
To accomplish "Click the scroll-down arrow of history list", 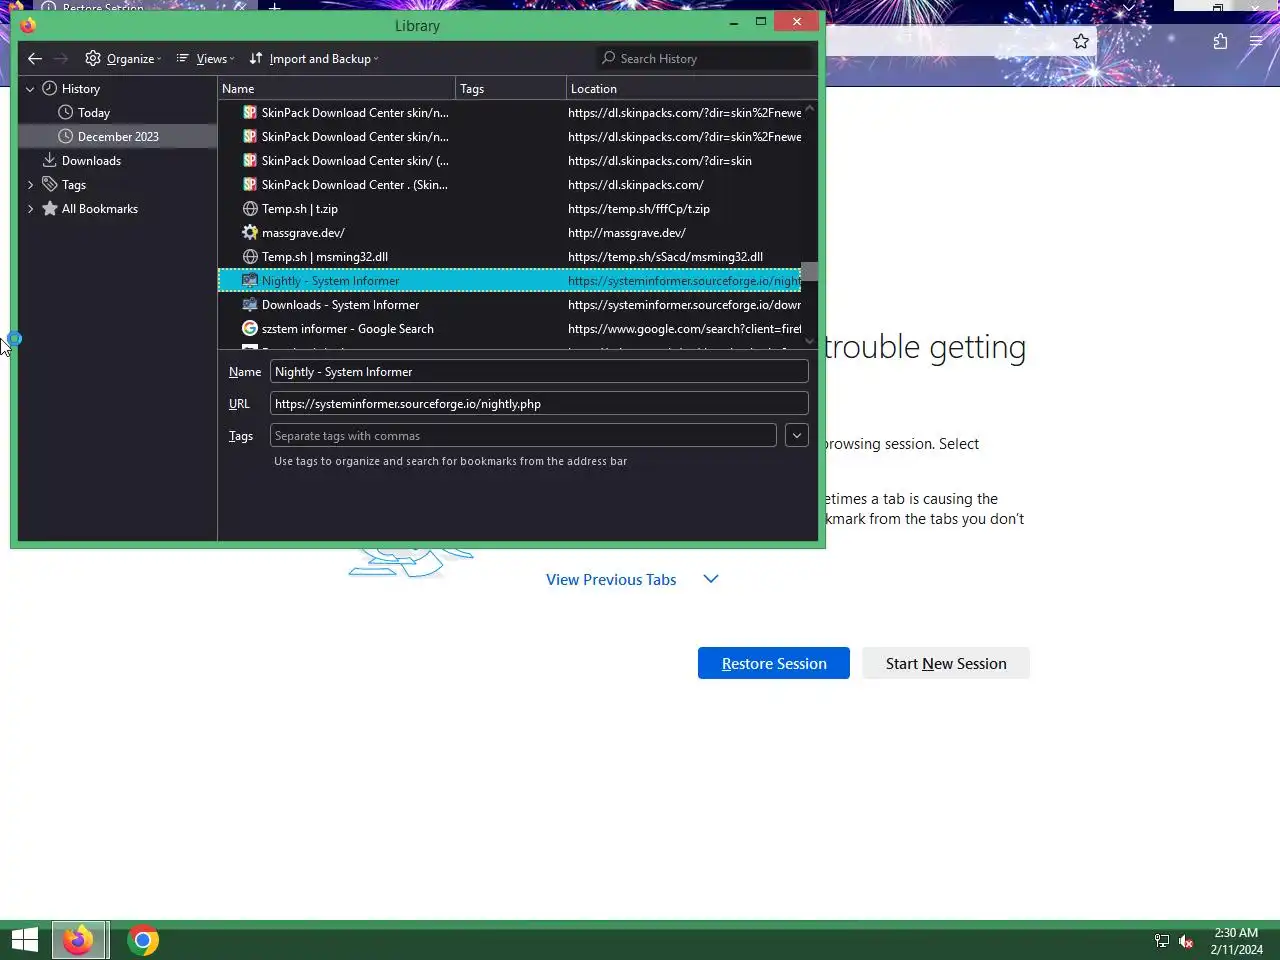I will click(x=810, y=341).
